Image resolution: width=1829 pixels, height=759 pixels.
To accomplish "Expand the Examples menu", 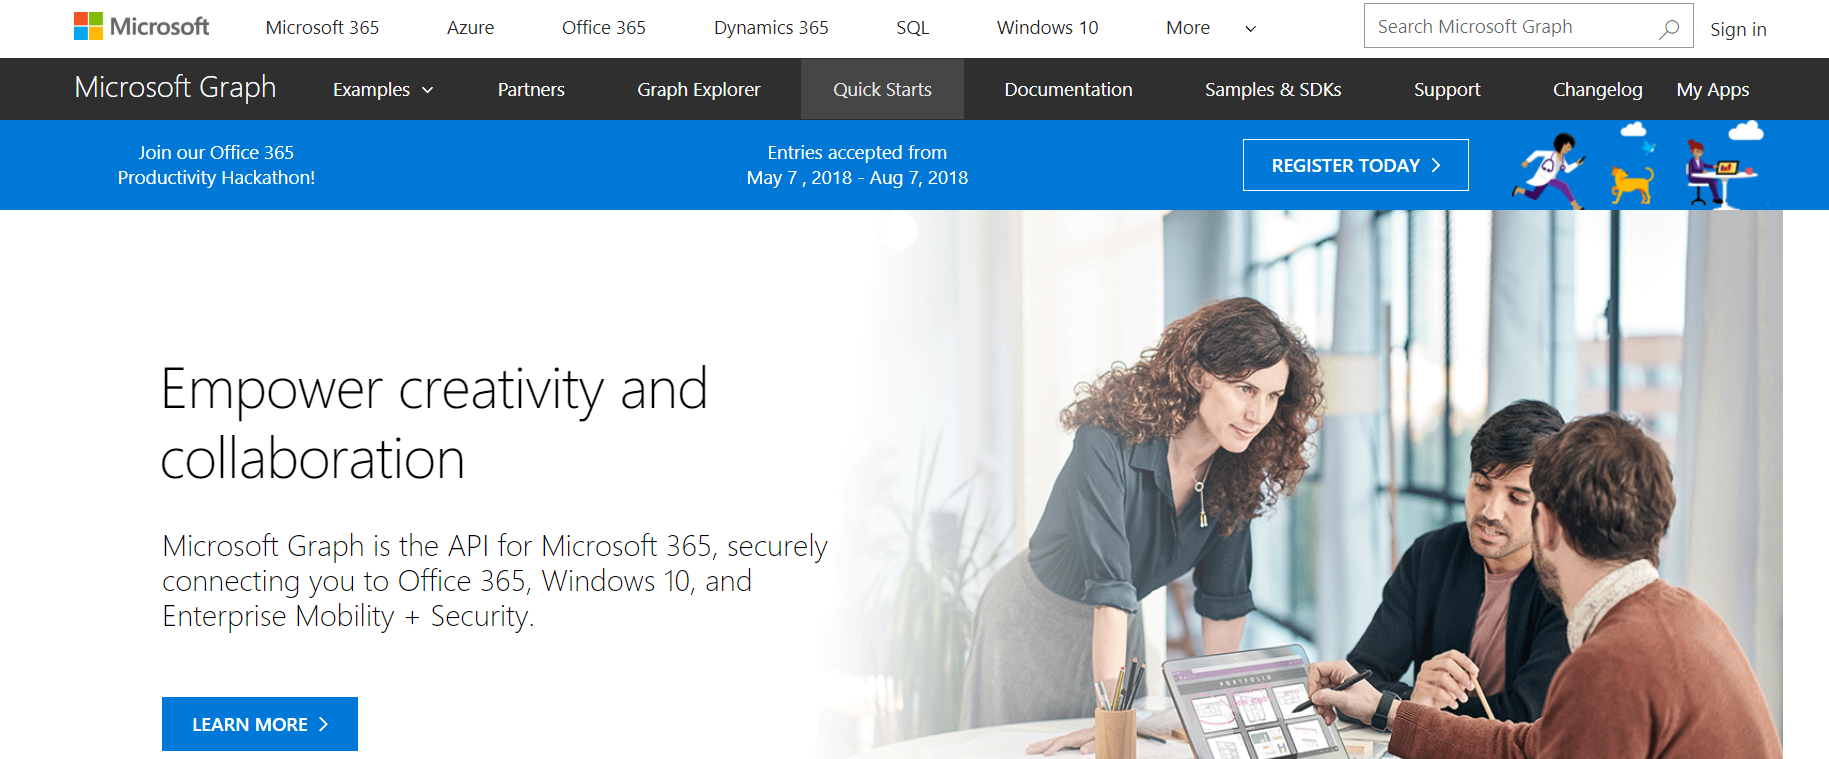I will point(383,90).
